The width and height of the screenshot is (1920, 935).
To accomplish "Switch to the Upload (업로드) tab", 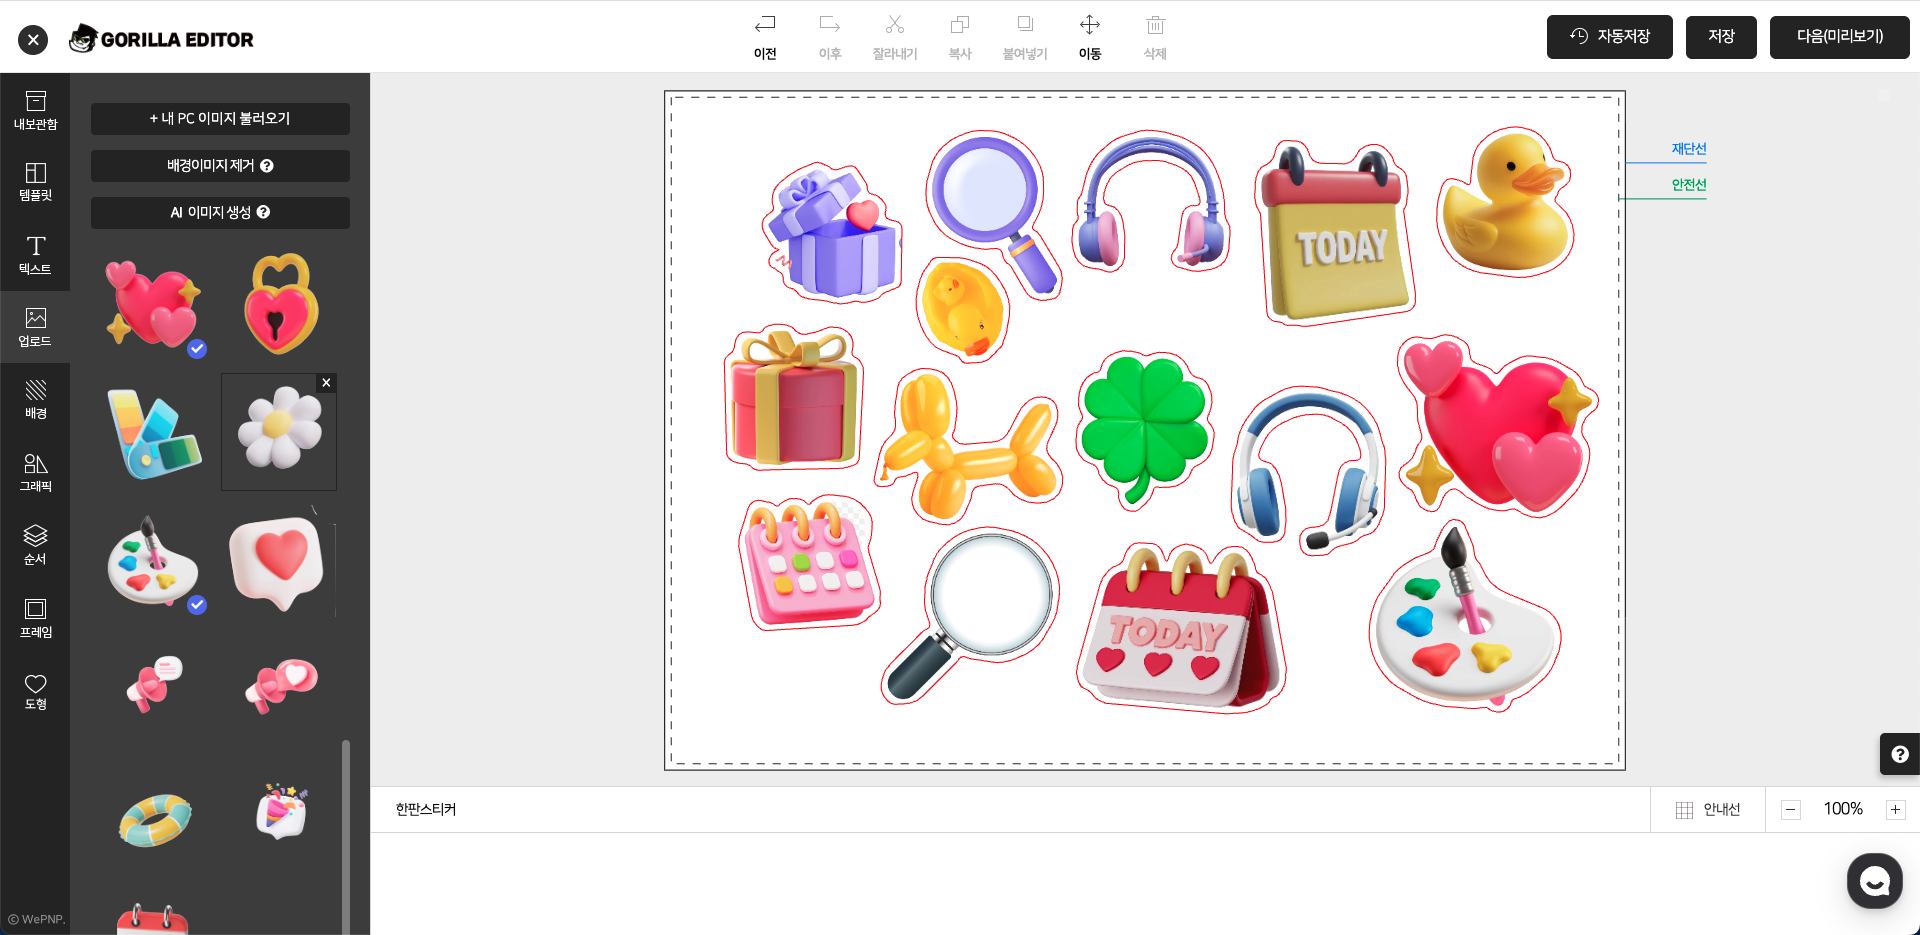I will (x=35, y=327).
